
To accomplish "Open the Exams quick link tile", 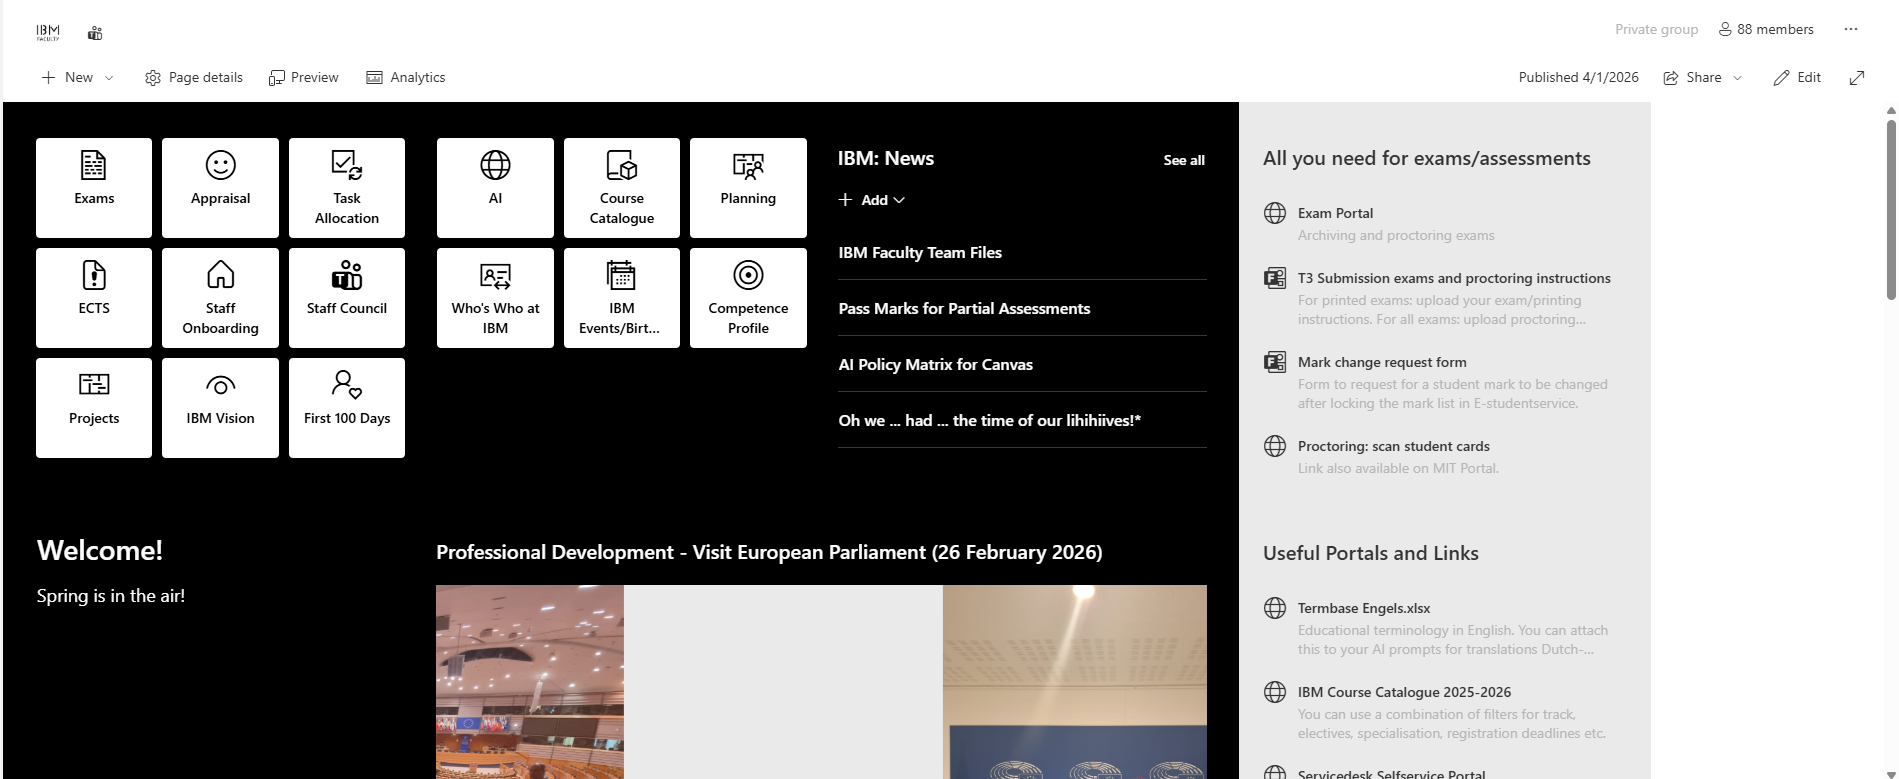I will click(94, 188).
